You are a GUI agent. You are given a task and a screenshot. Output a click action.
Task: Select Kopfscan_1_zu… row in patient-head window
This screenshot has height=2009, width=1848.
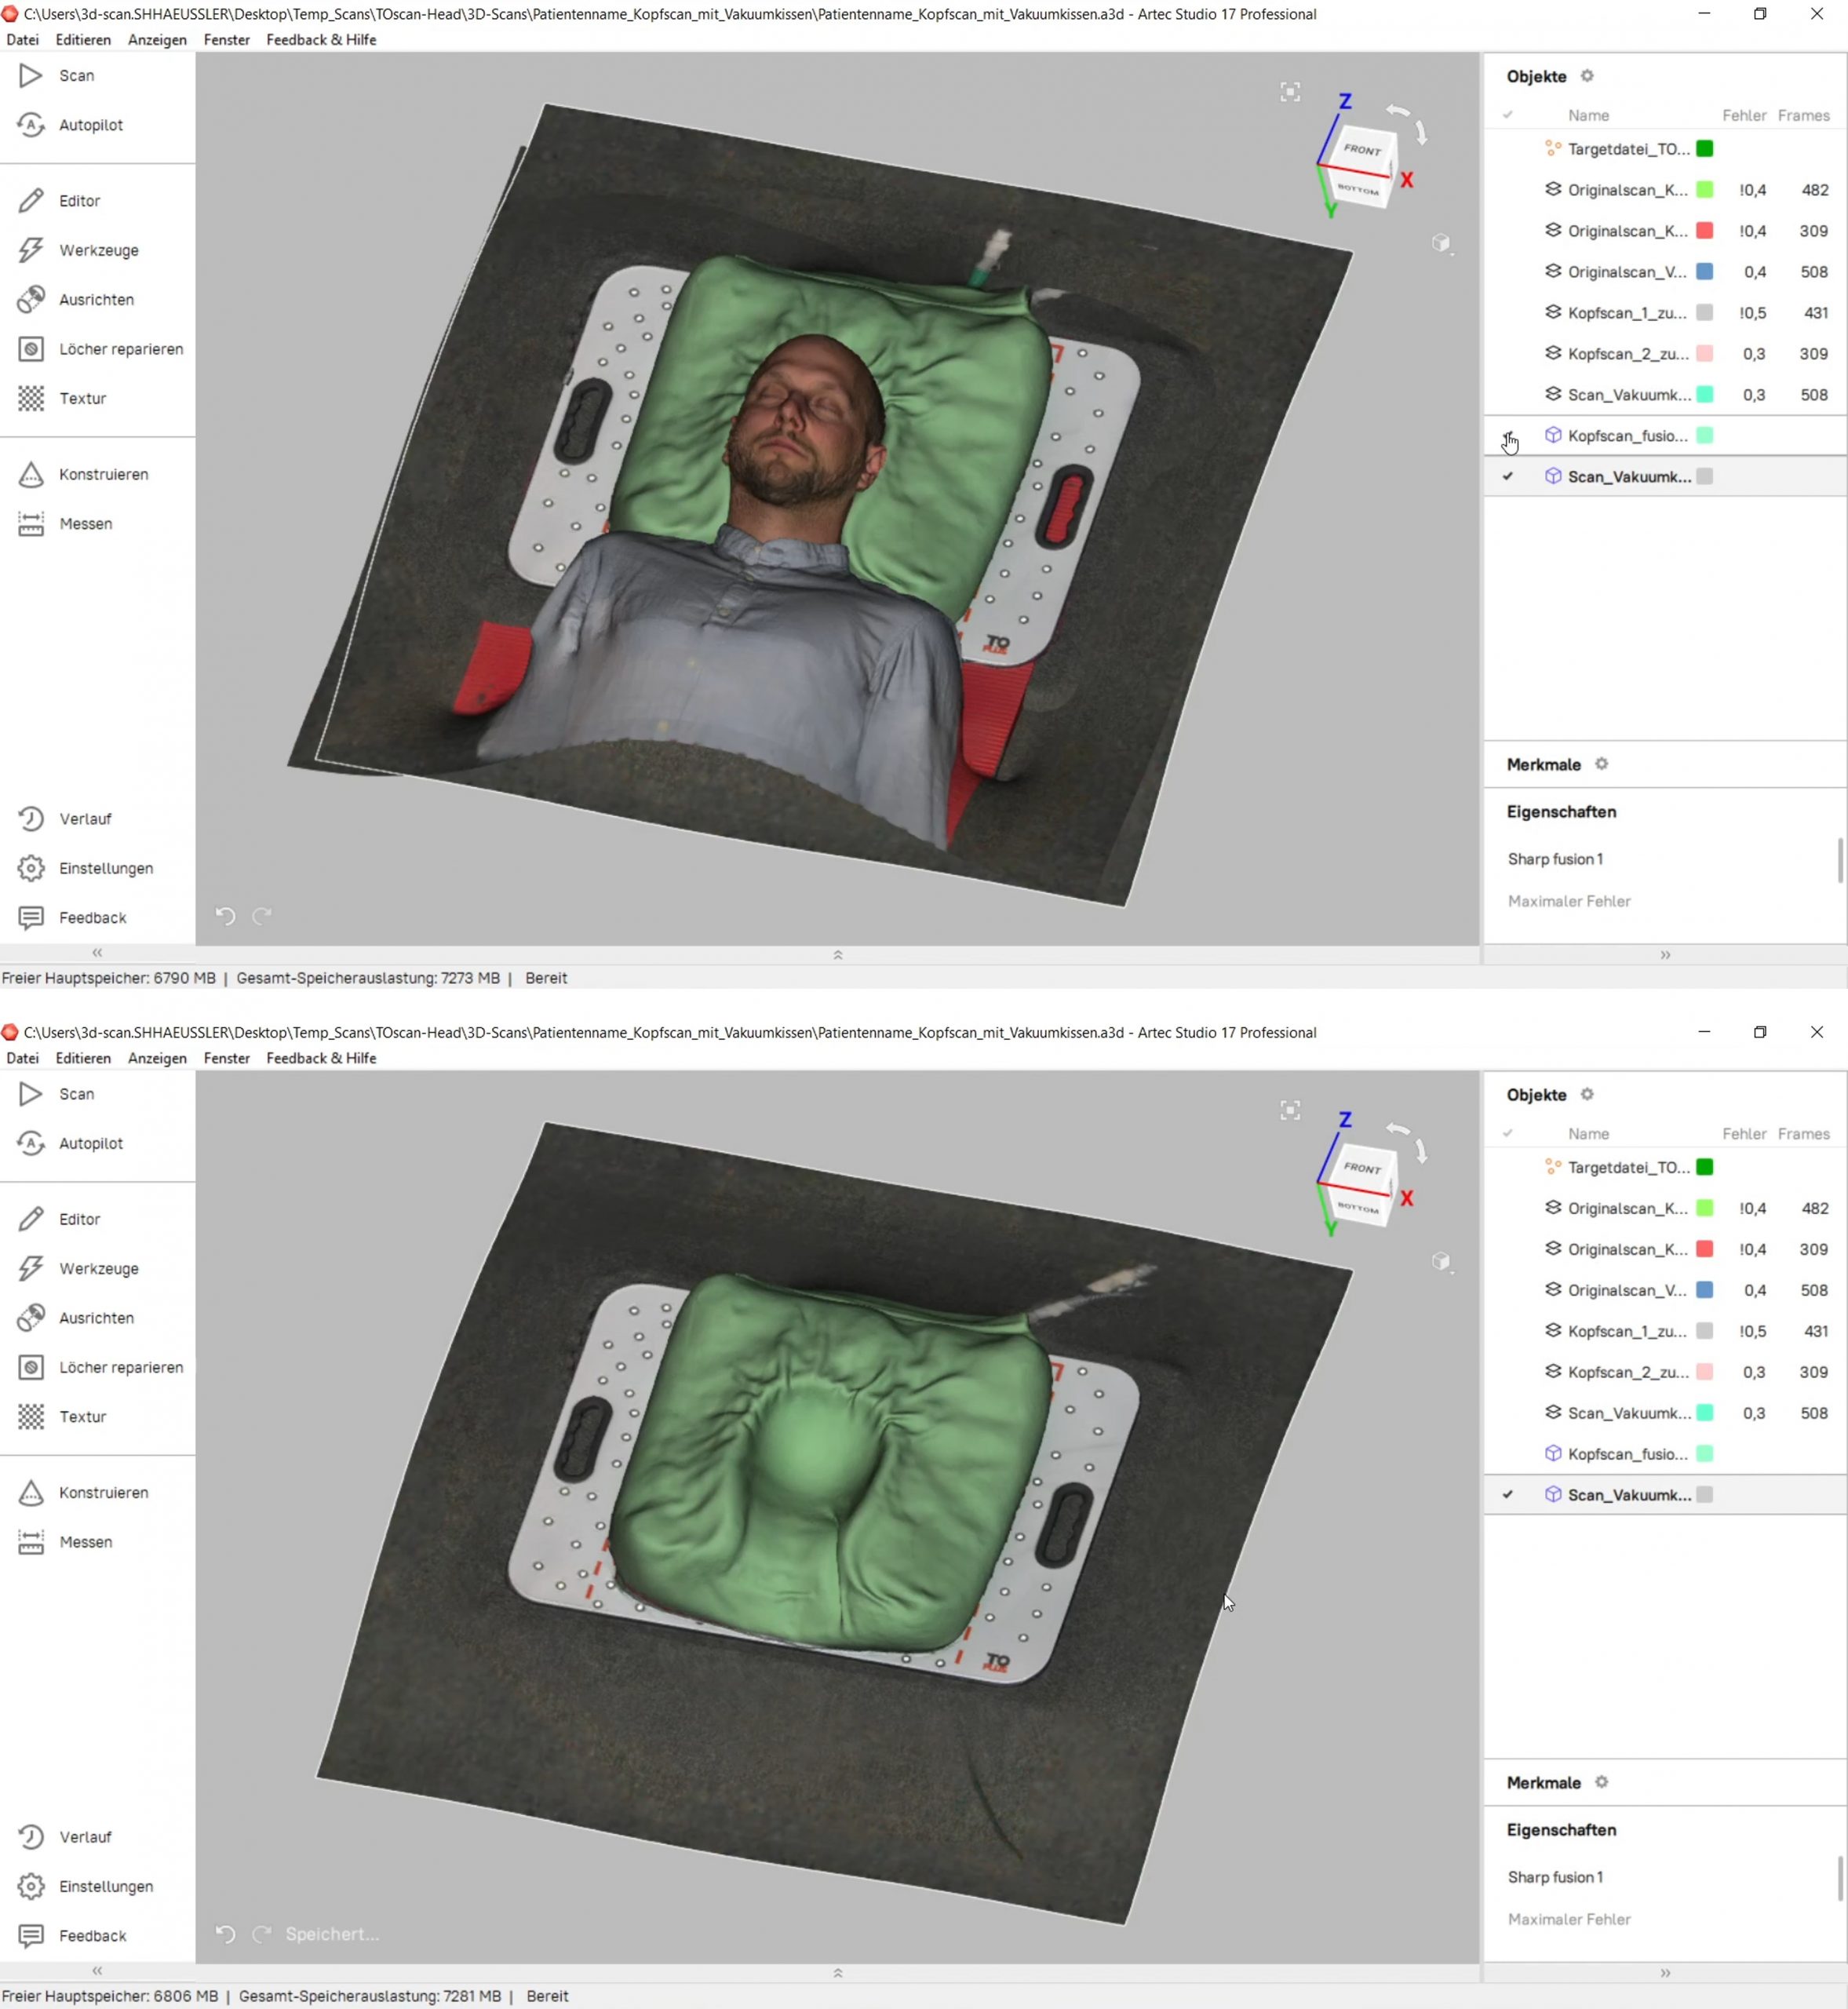pos(1664,313)
